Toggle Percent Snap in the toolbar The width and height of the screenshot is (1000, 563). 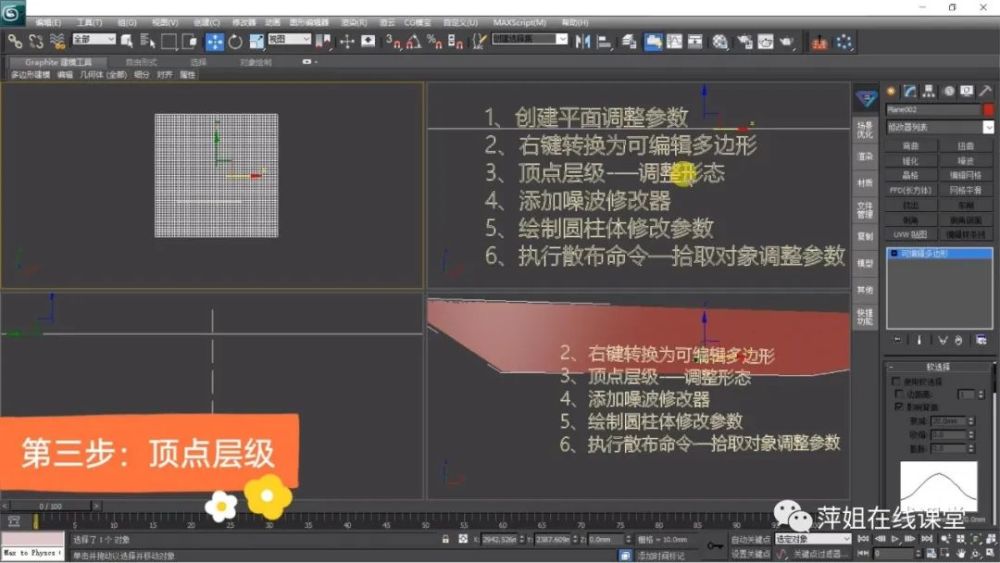[435, 42]
